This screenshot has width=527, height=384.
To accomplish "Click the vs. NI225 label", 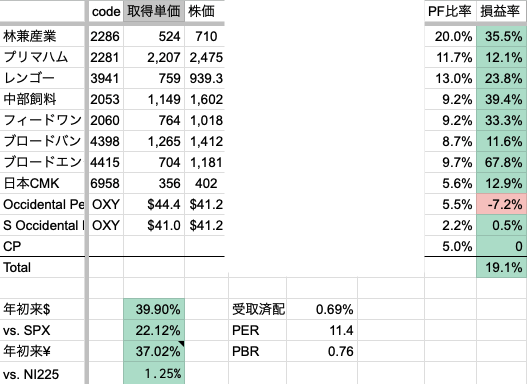I will (42, 373).
